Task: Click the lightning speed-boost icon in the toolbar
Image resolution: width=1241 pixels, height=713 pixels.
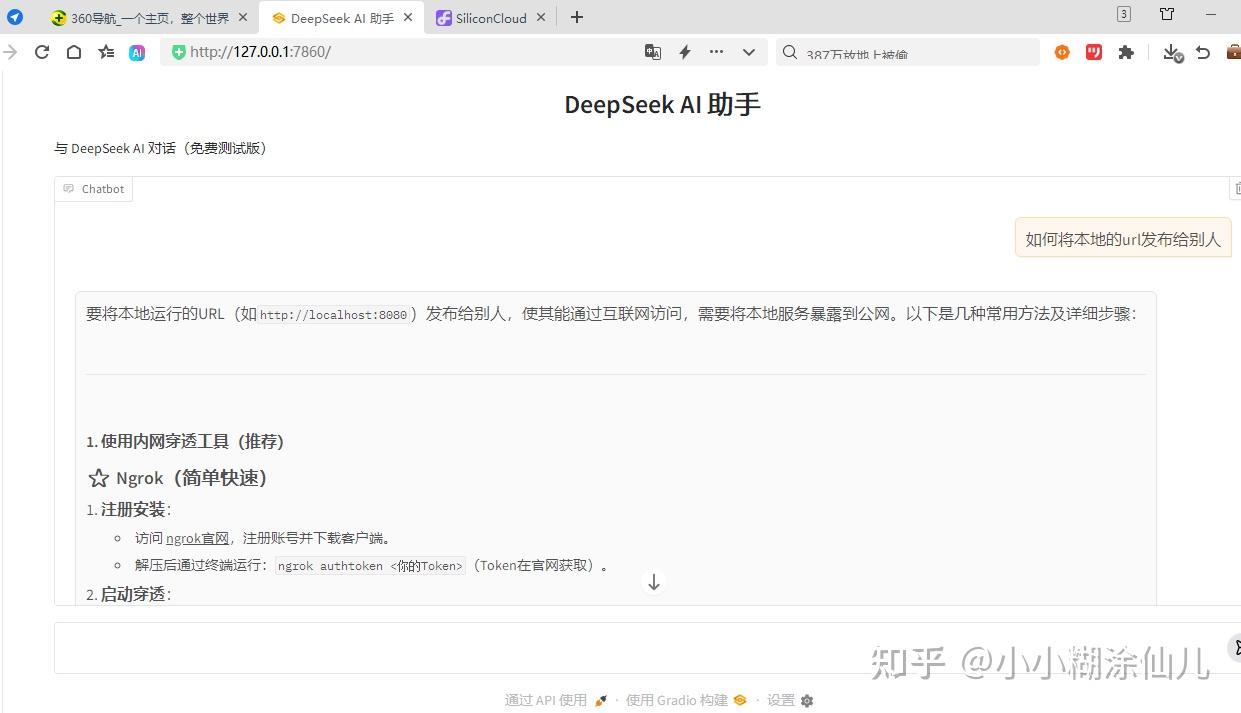Action: pyautogui.click(x=684, y=51)
